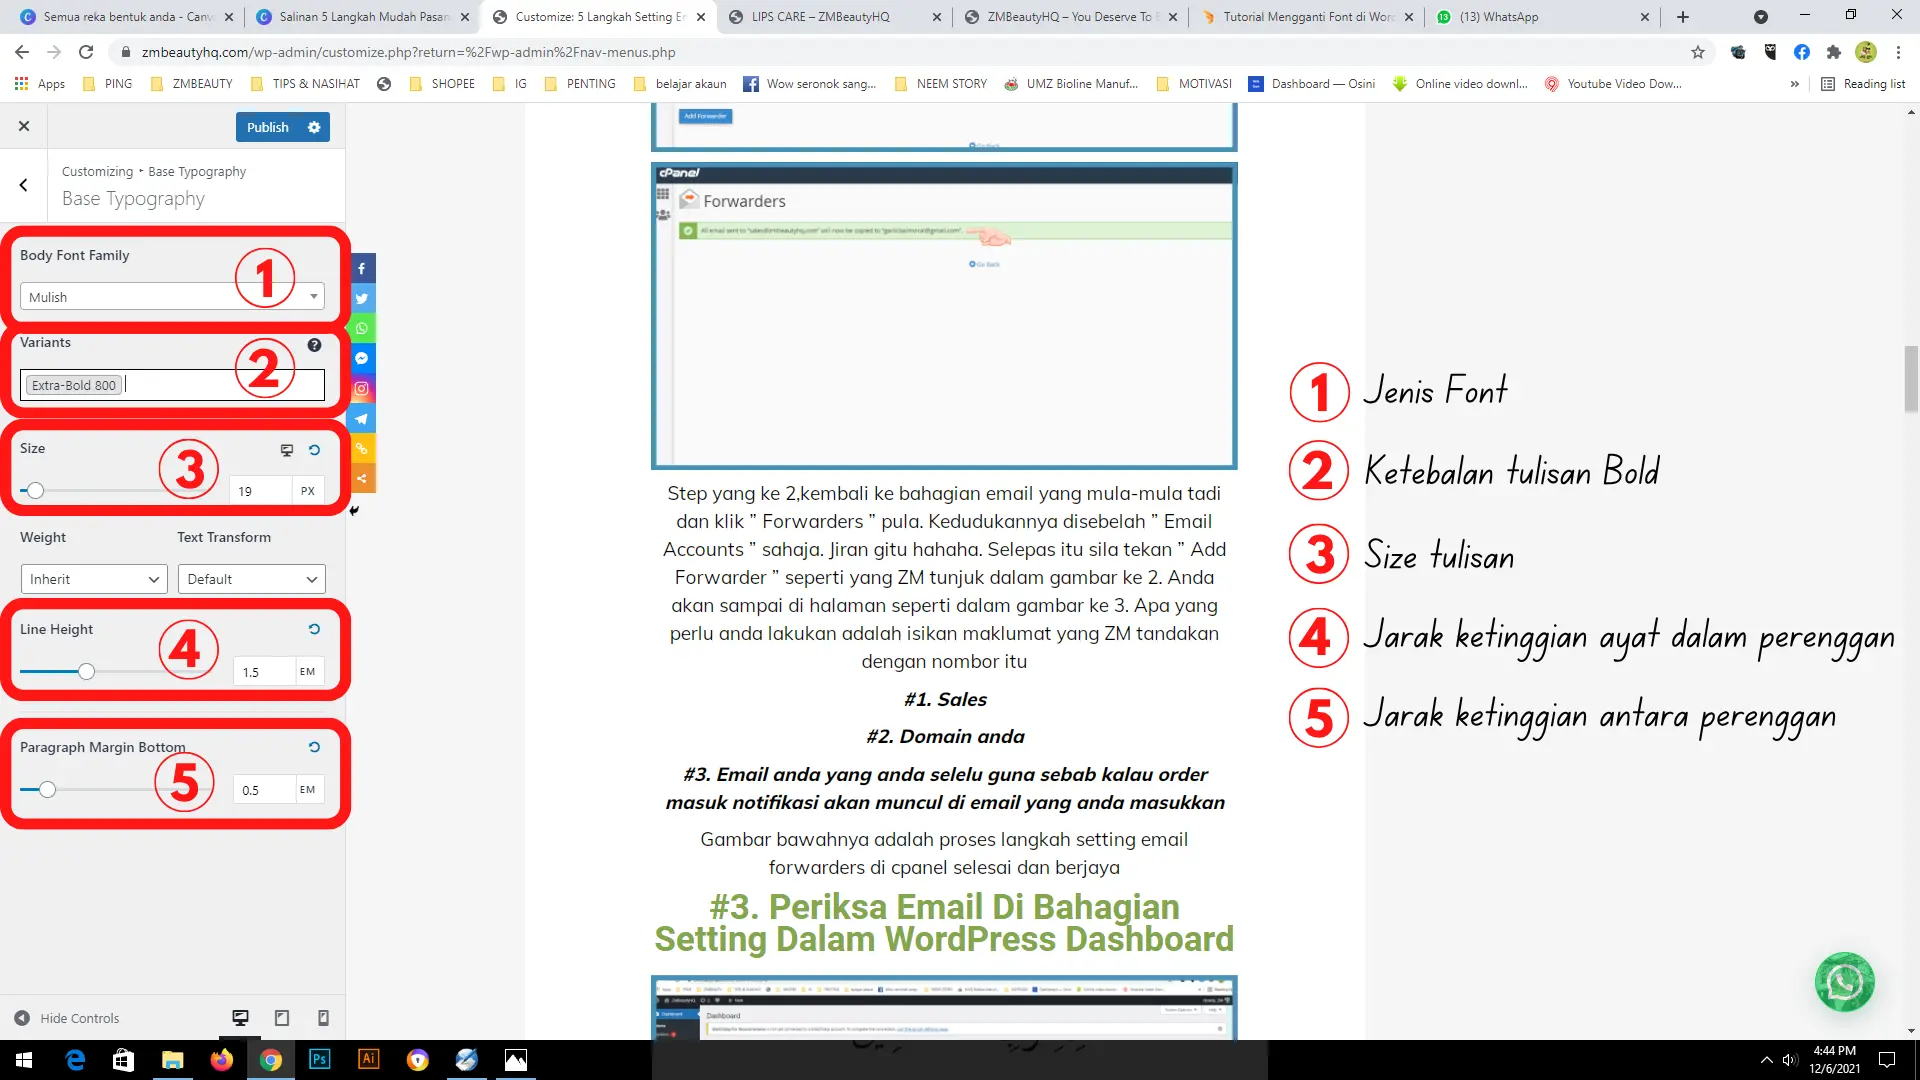The image size is (1920, 1080).
Task: Open a new Chrome tab with plus
Action: pos(1683,17)
